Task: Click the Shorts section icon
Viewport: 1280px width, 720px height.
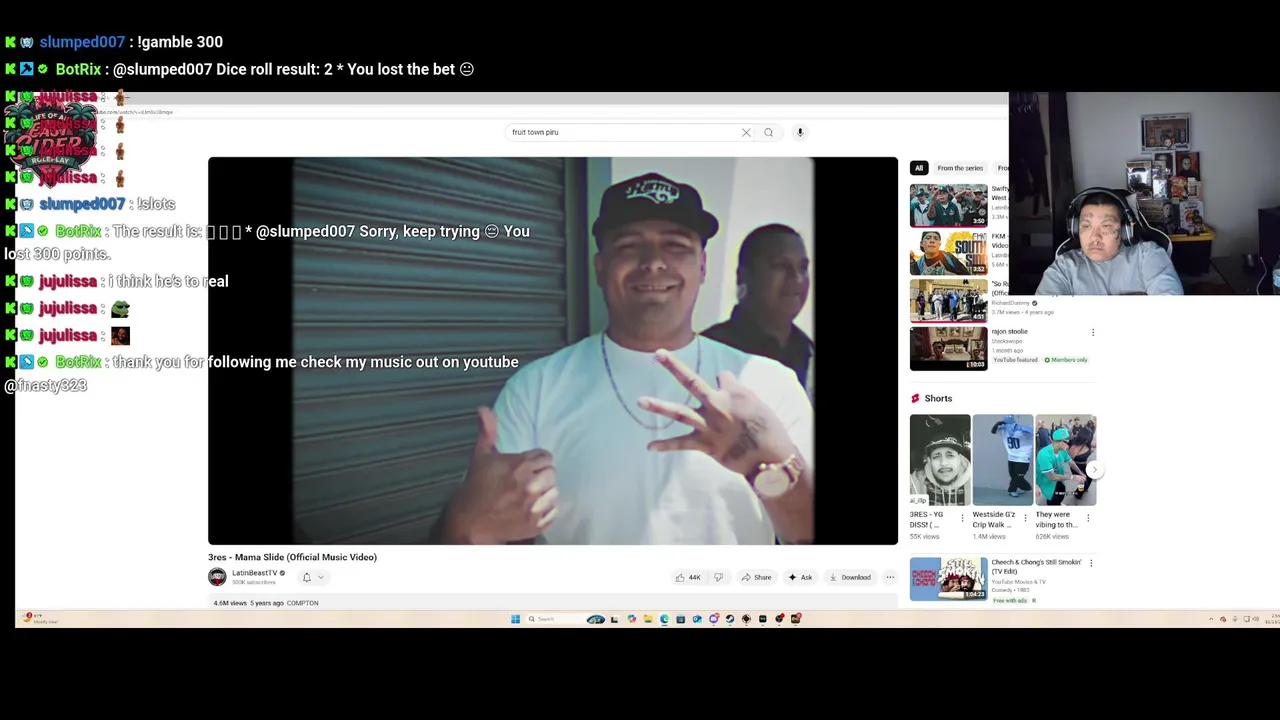Action: pos(915,398)
